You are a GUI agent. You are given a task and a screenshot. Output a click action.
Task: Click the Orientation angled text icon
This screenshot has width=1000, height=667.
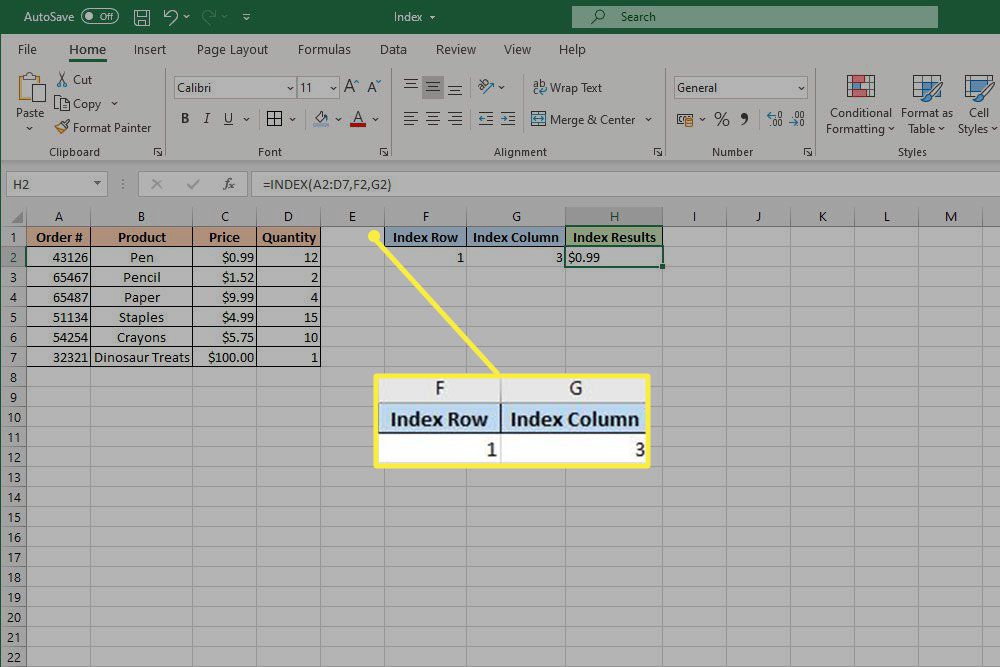486,86
